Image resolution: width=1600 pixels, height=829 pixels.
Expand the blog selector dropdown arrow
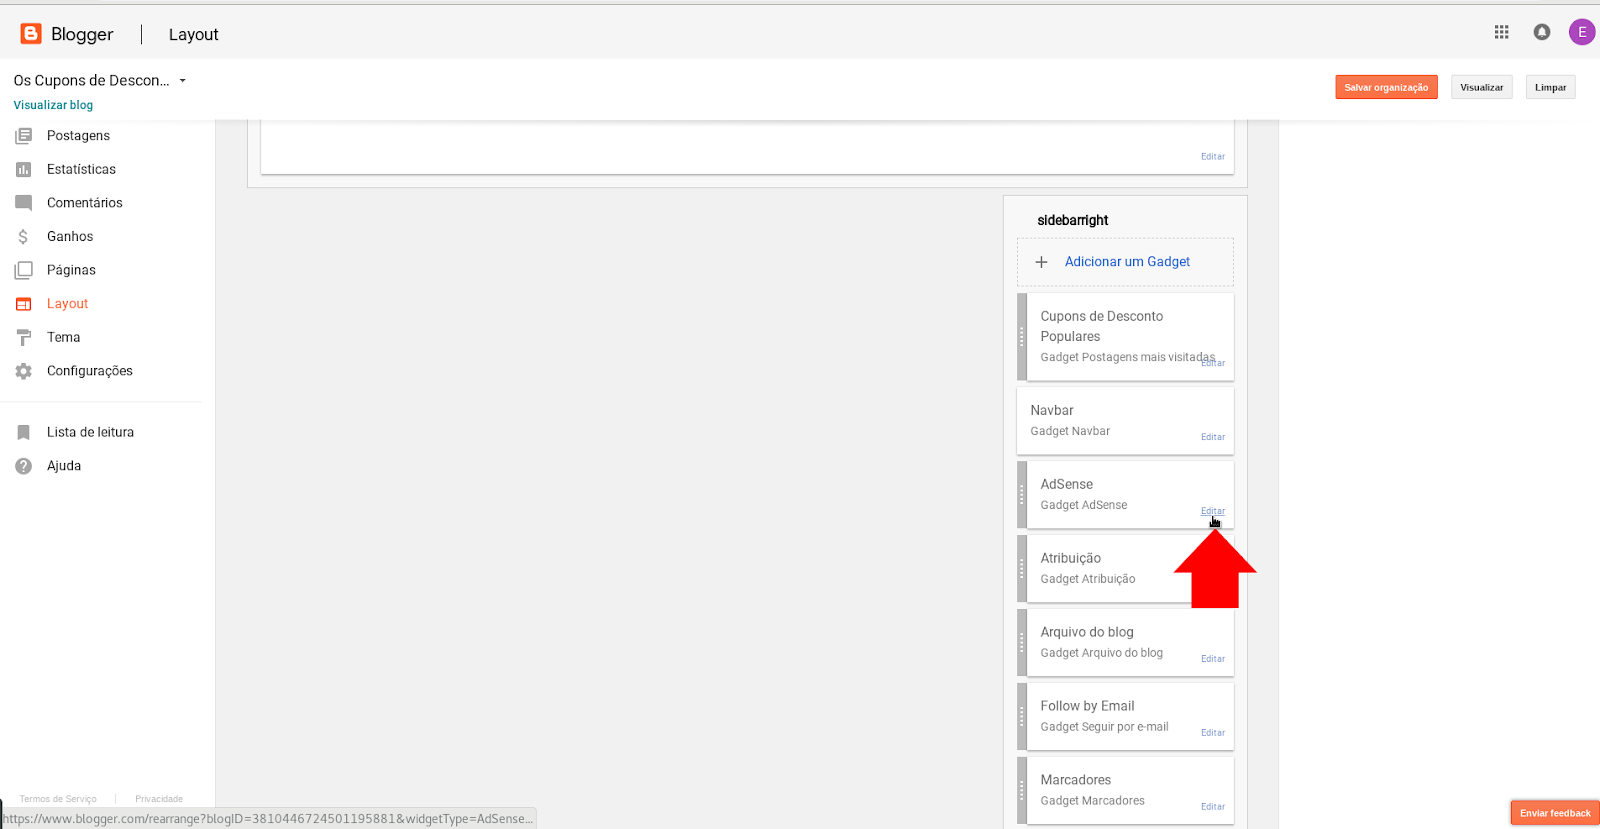pos(183,81)
